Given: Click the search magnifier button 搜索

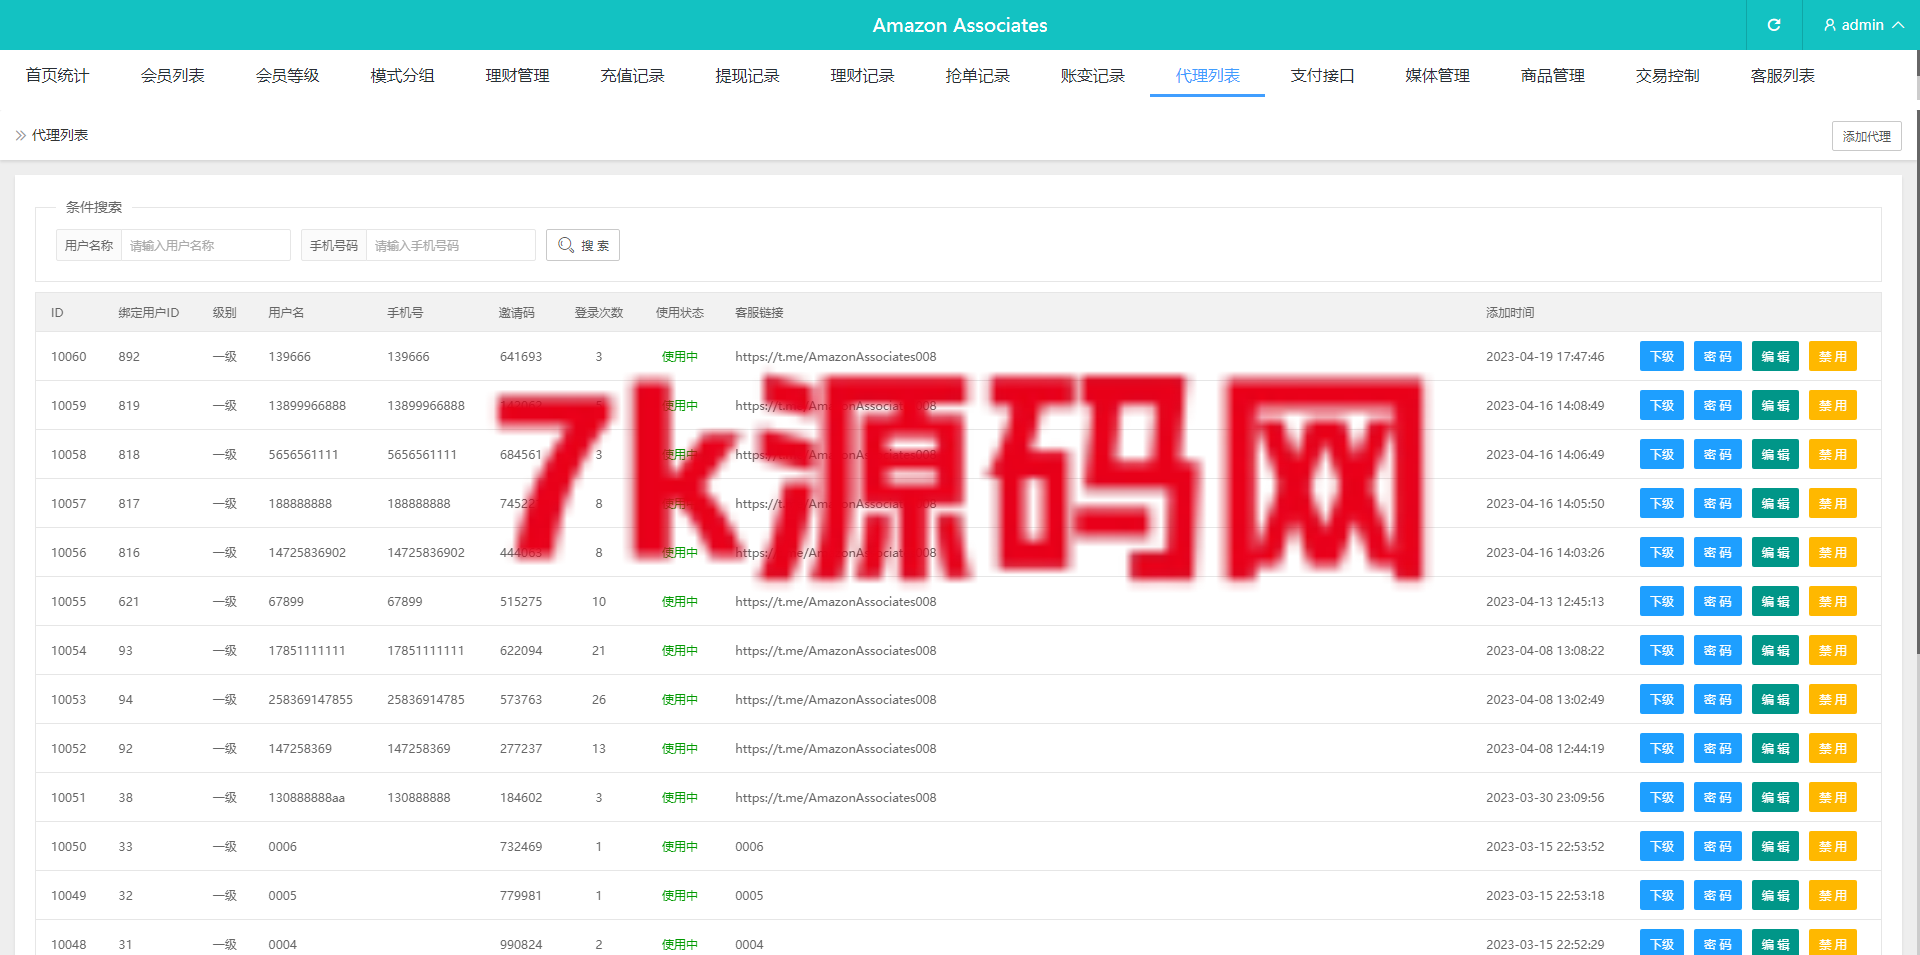Looking at the screenshot, I should tap(583, 245).
